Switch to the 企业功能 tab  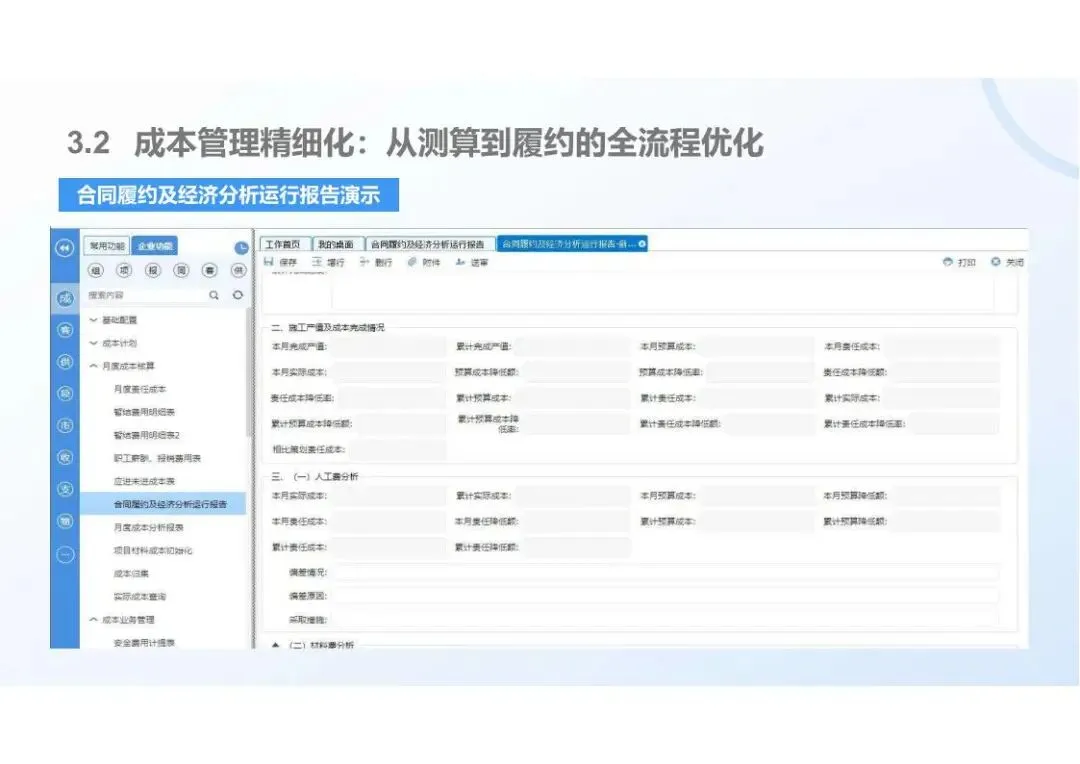[x=155, y=246]
